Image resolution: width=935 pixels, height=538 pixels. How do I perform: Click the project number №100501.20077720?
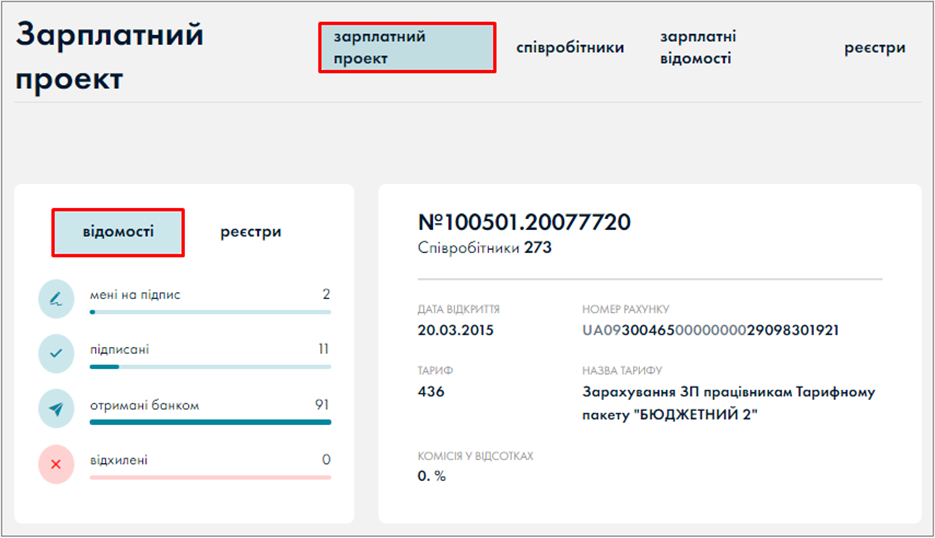(524, 222)
